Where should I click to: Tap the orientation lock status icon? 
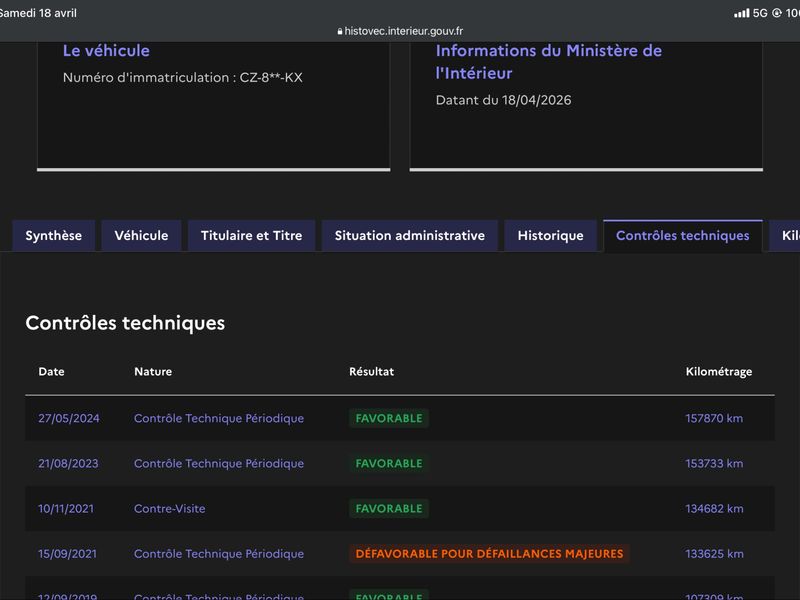pos(777,13)
